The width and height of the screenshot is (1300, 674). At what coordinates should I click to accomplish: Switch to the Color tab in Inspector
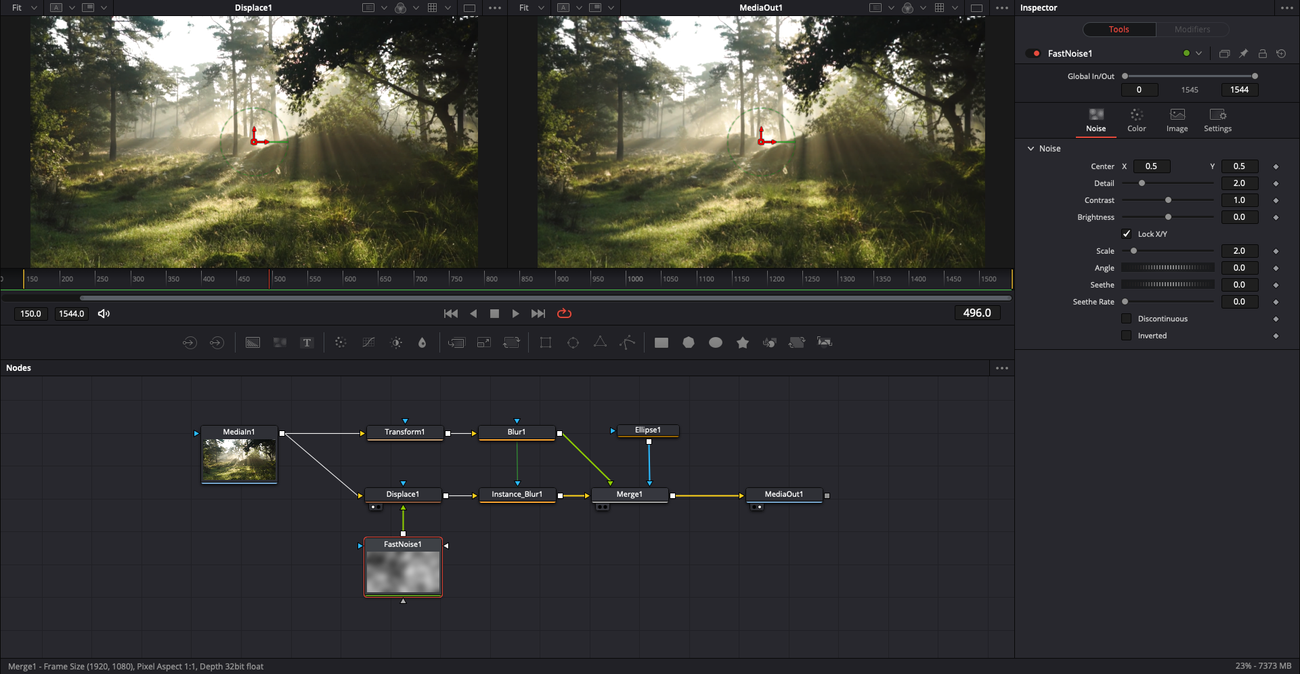[x=1136, y=120]
